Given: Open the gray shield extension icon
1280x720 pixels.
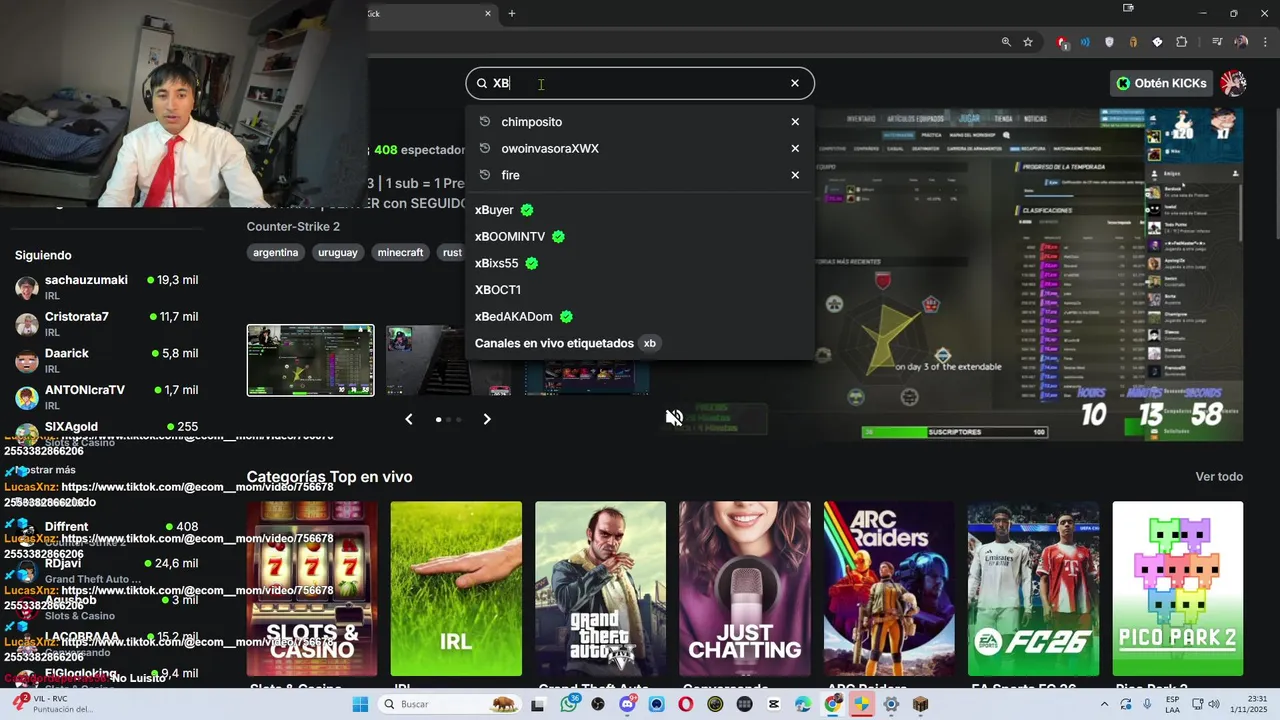Looking at the screenshot, I should 1109,42.
